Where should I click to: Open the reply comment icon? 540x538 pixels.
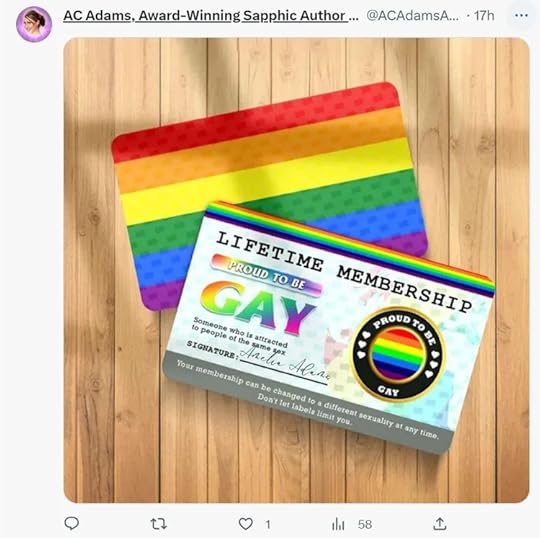pos(72,524)
